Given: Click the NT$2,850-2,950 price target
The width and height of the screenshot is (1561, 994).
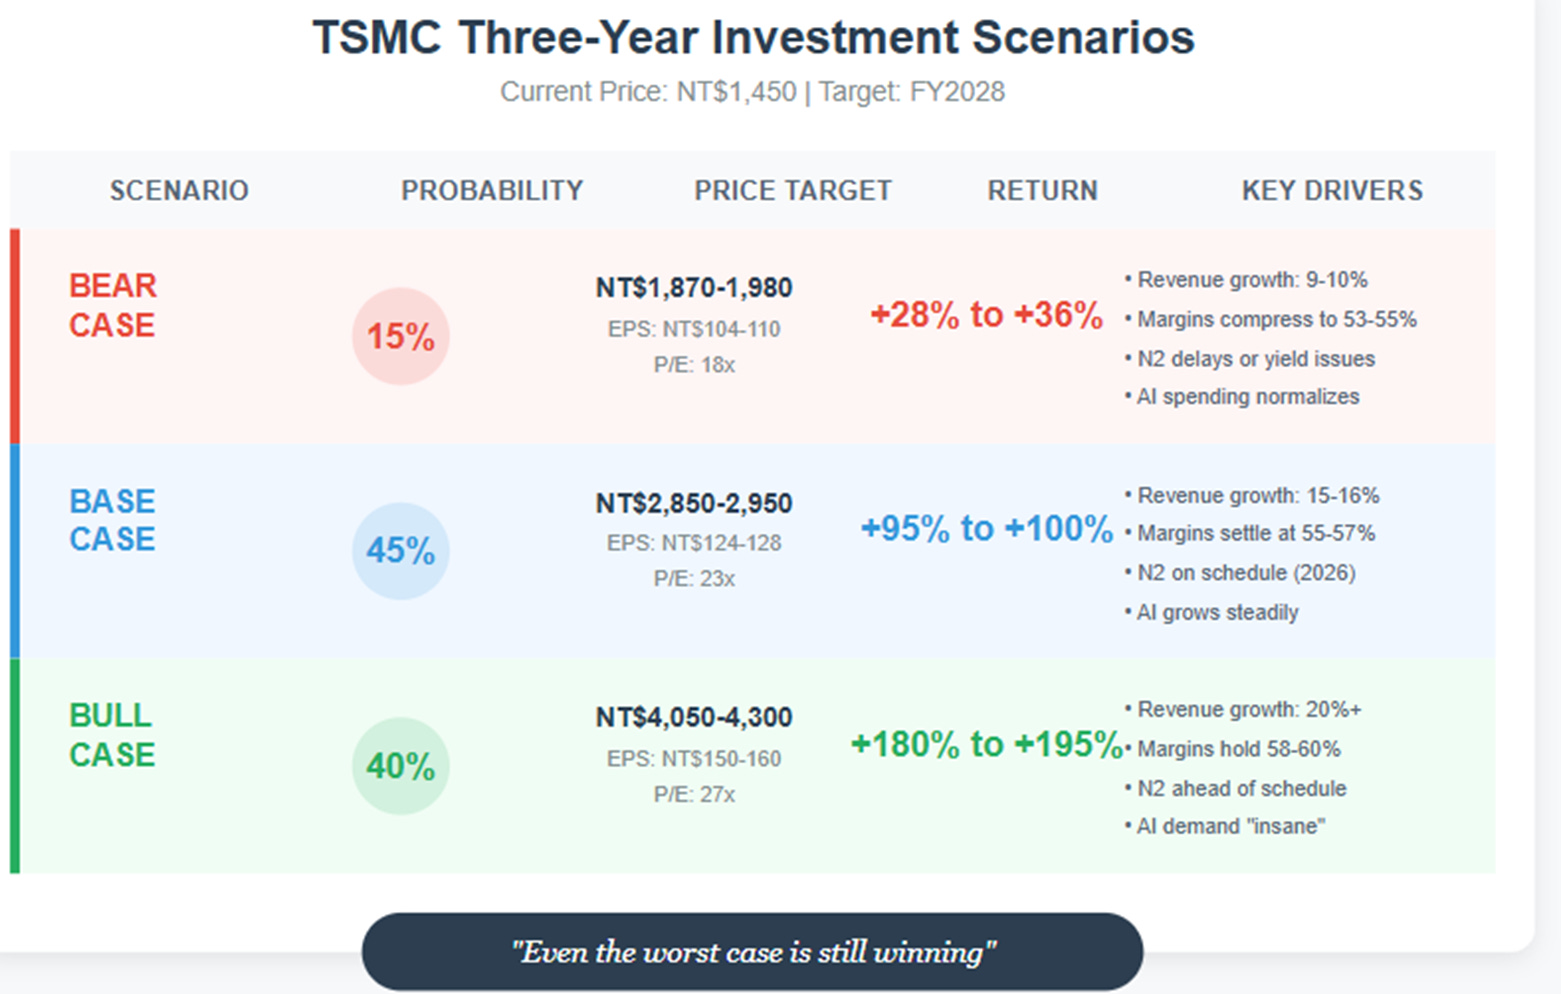Looking at the screenshot, I should tap(694, 503).
